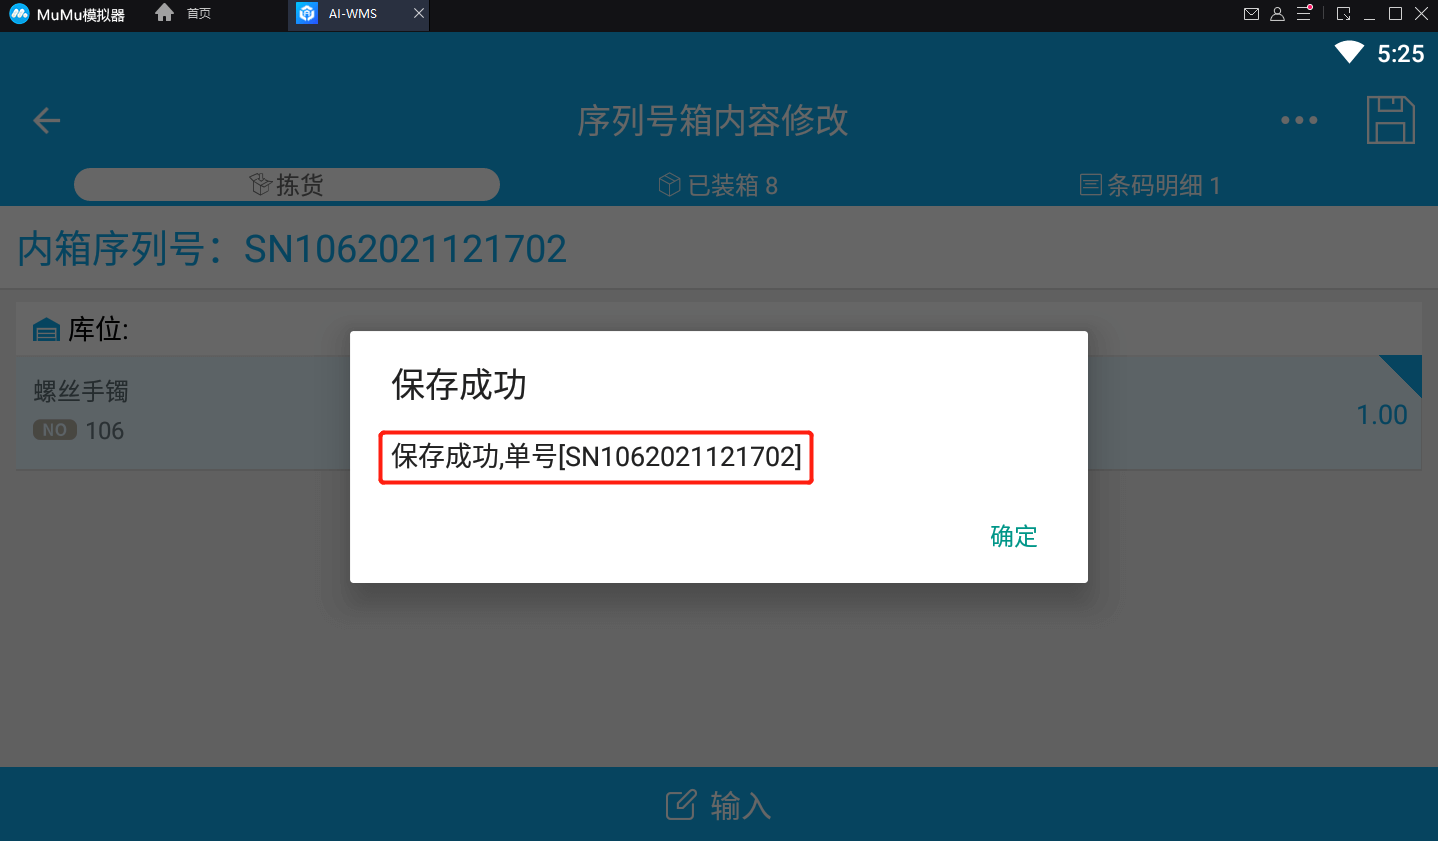
Task: Open the MuMu emulator menu icon
Action: (1304, 13)
